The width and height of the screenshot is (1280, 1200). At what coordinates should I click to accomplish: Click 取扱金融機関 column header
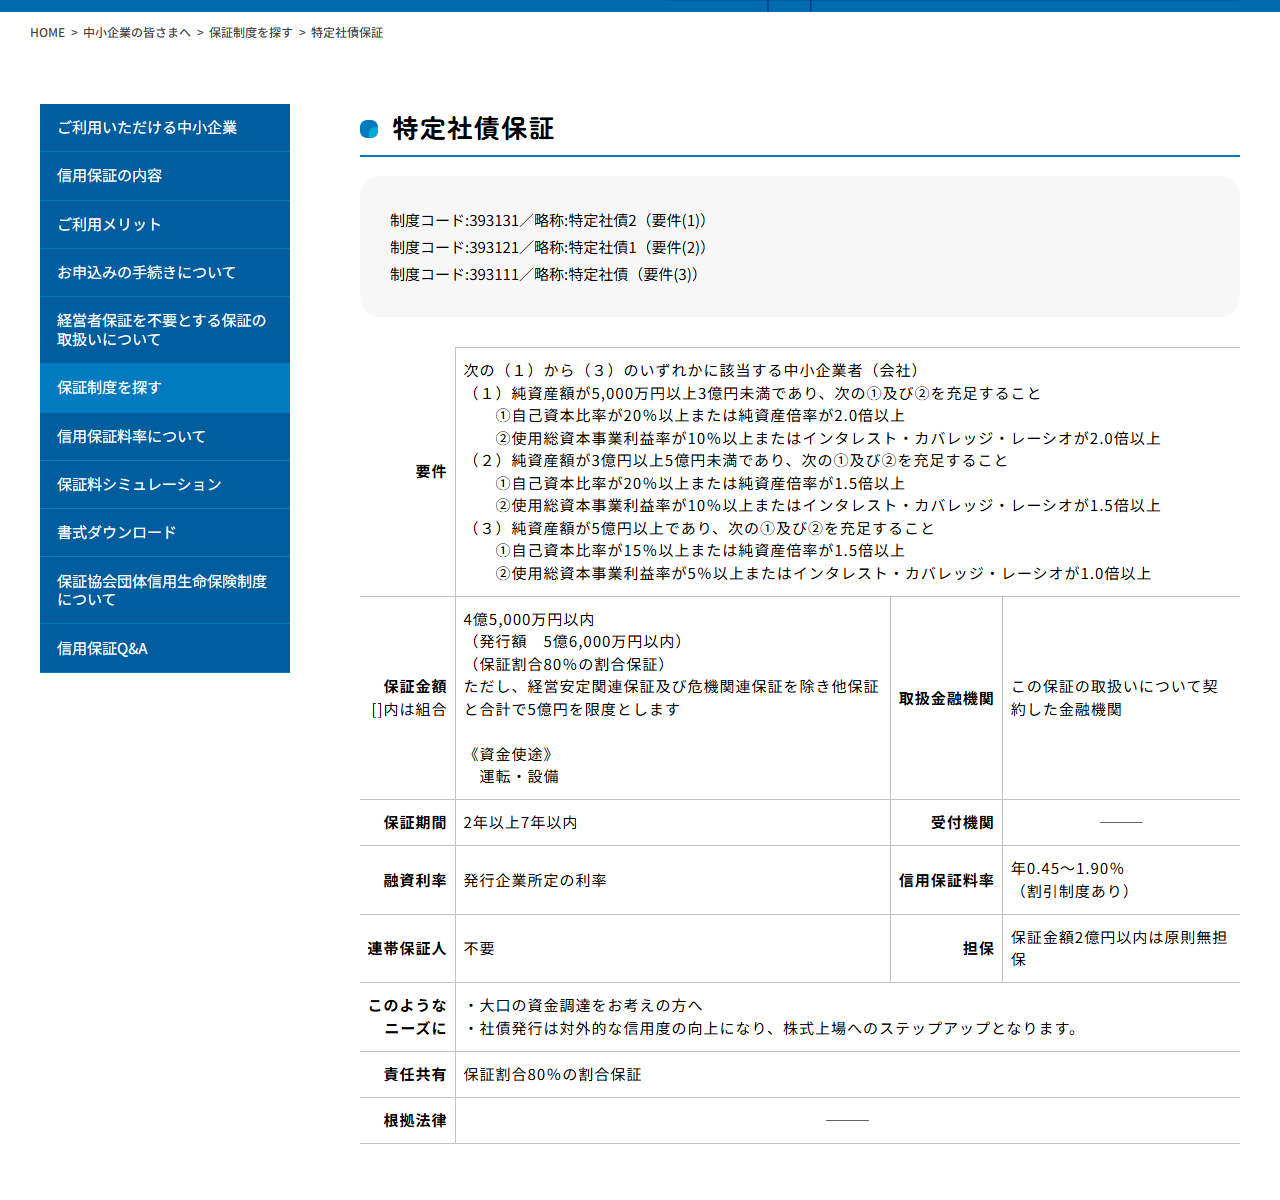(x=946, y=699)
